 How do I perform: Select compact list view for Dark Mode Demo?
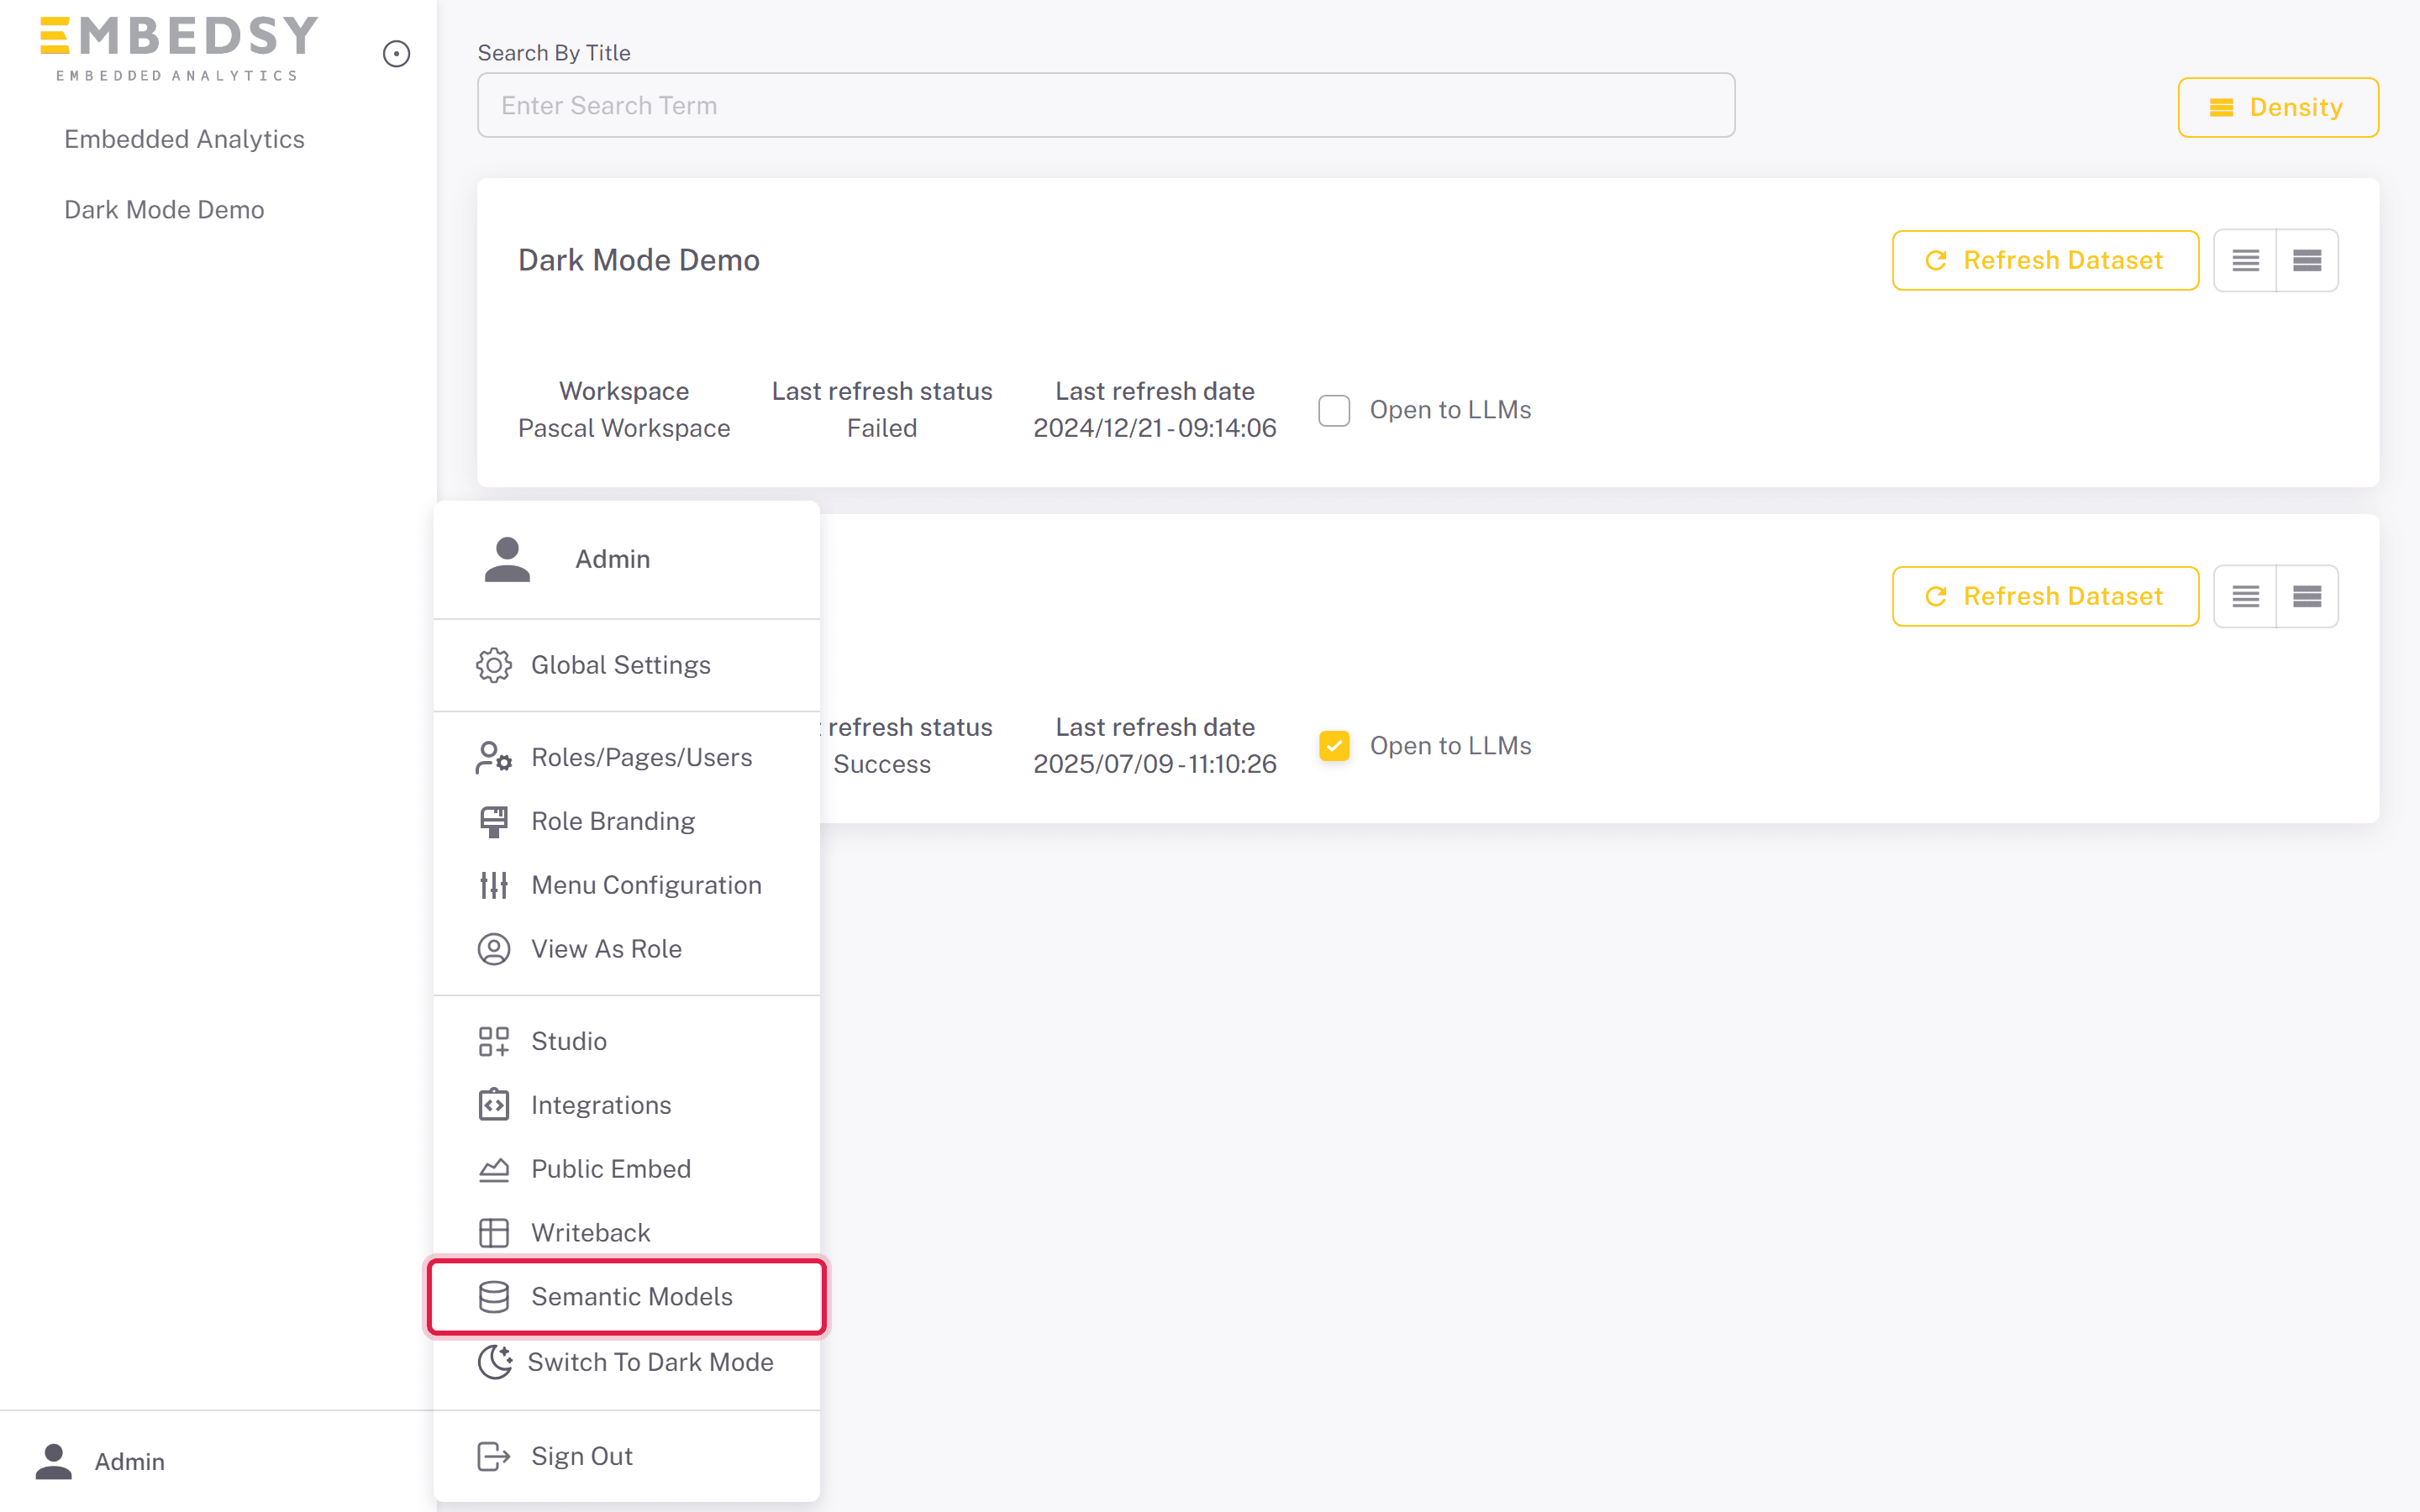tap(2245, 260)
